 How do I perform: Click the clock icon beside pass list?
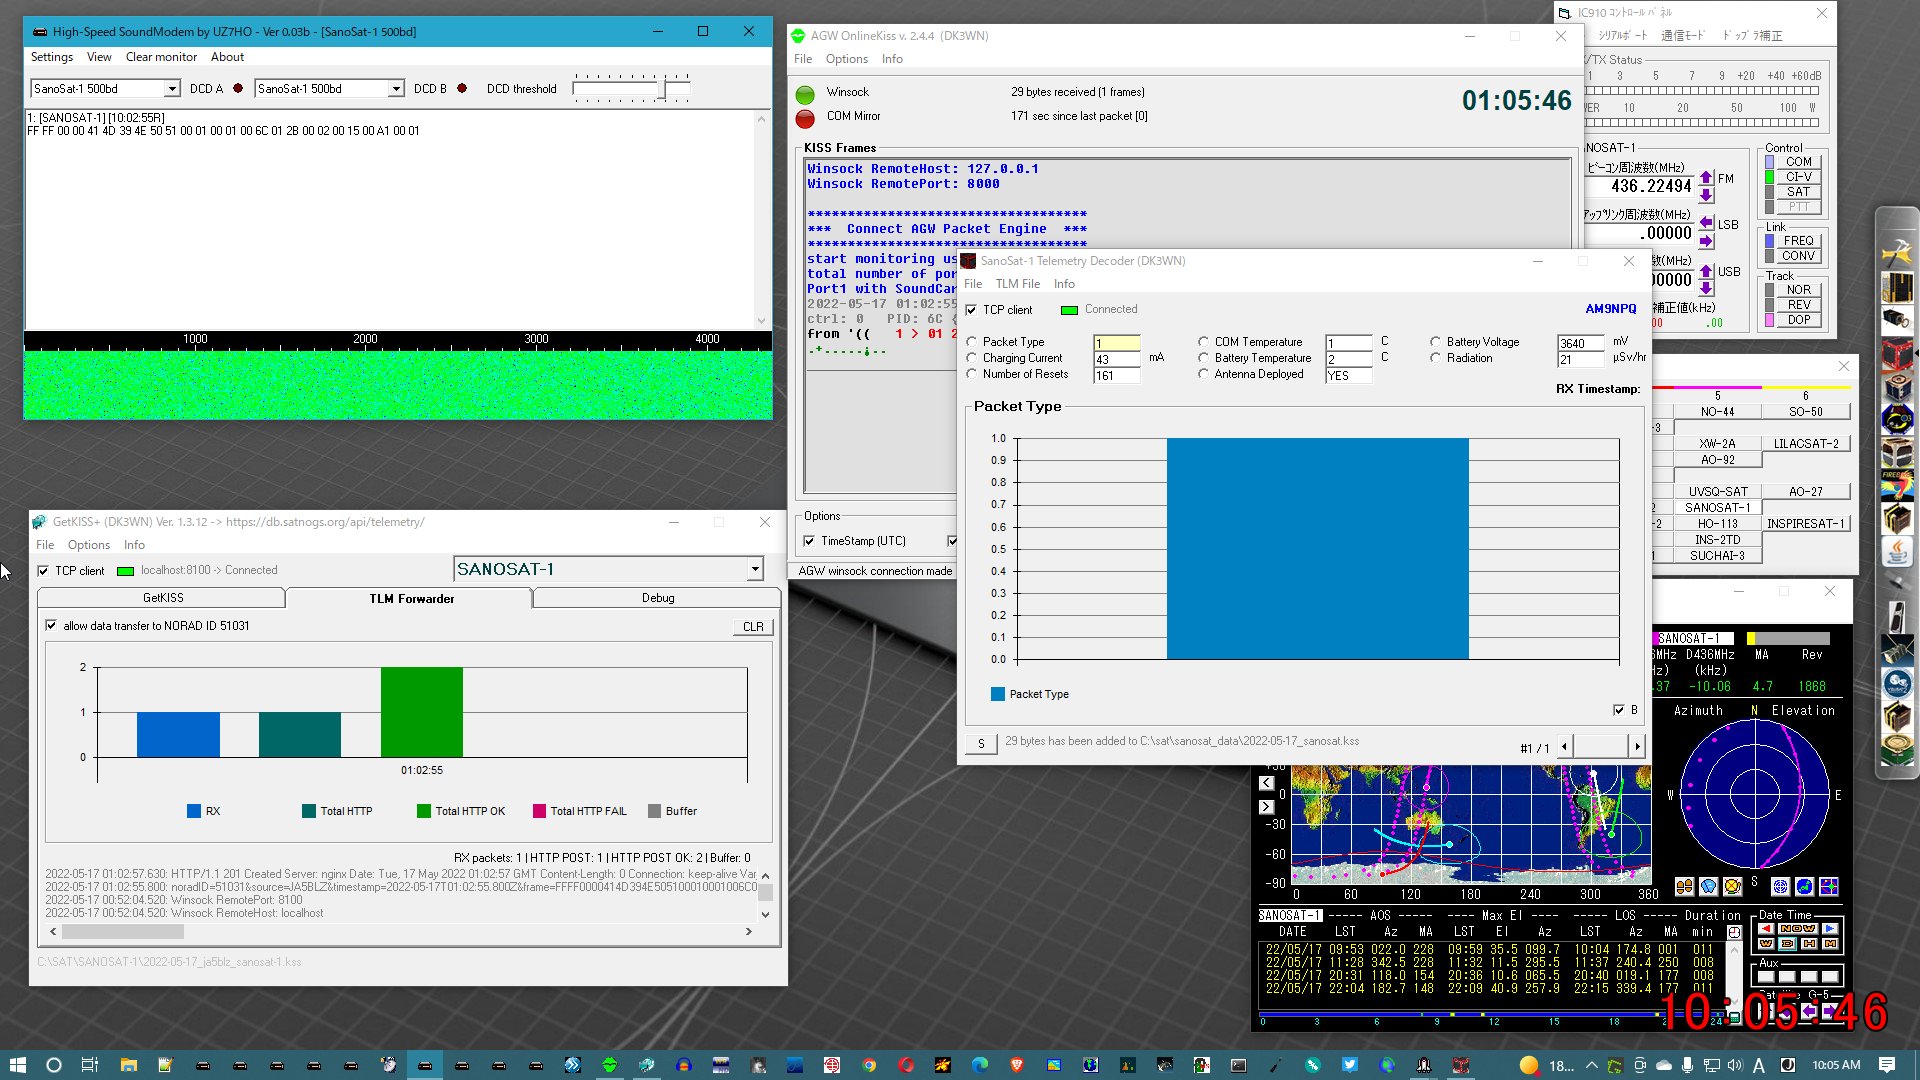pos(1735,931)
